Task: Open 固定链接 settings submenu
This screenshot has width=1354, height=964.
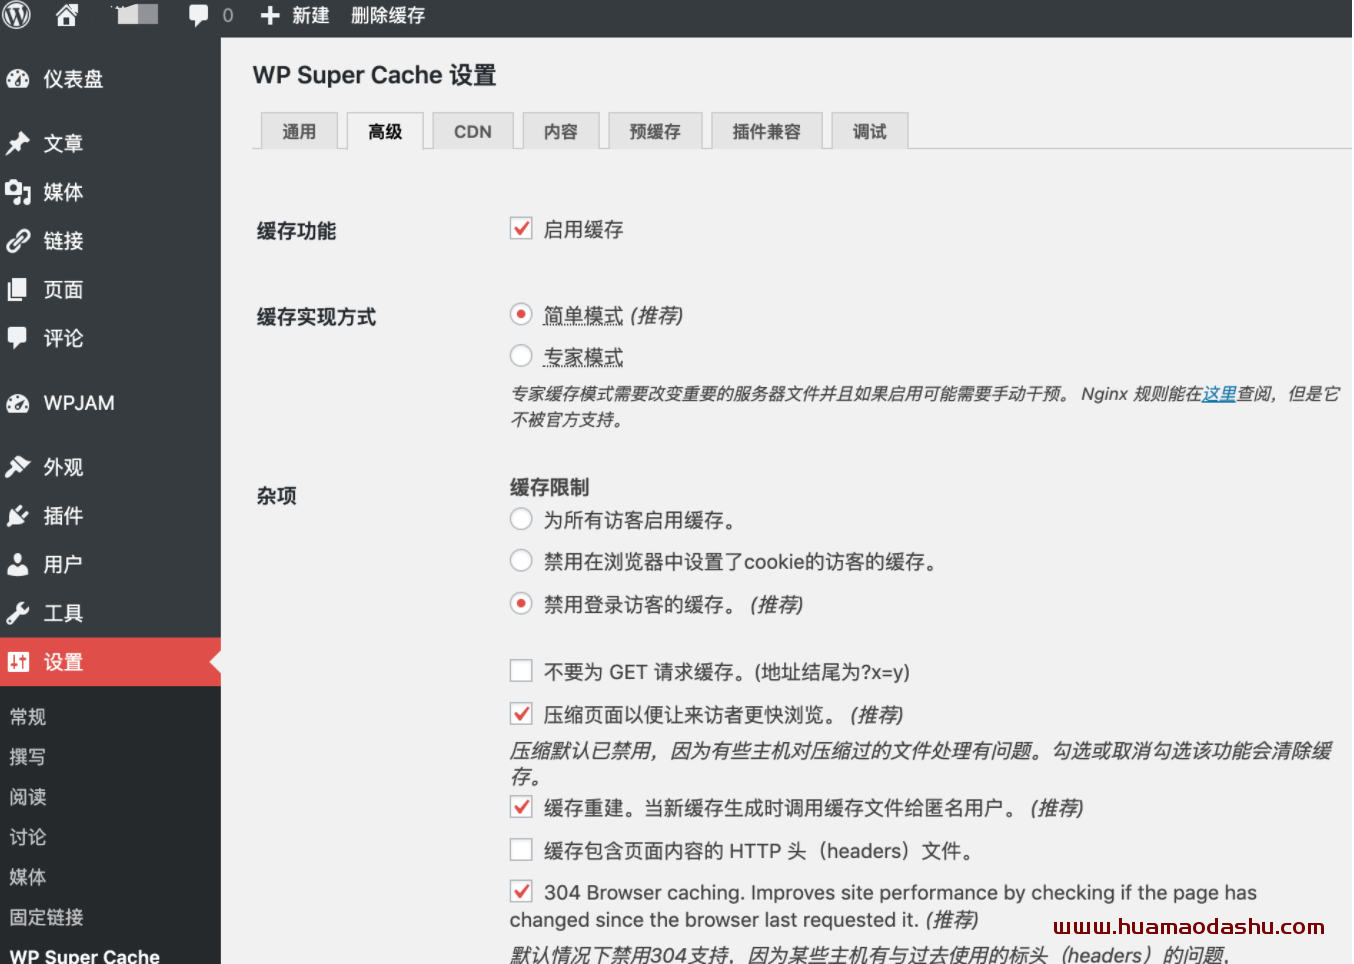Action: (x=47, y=917)
